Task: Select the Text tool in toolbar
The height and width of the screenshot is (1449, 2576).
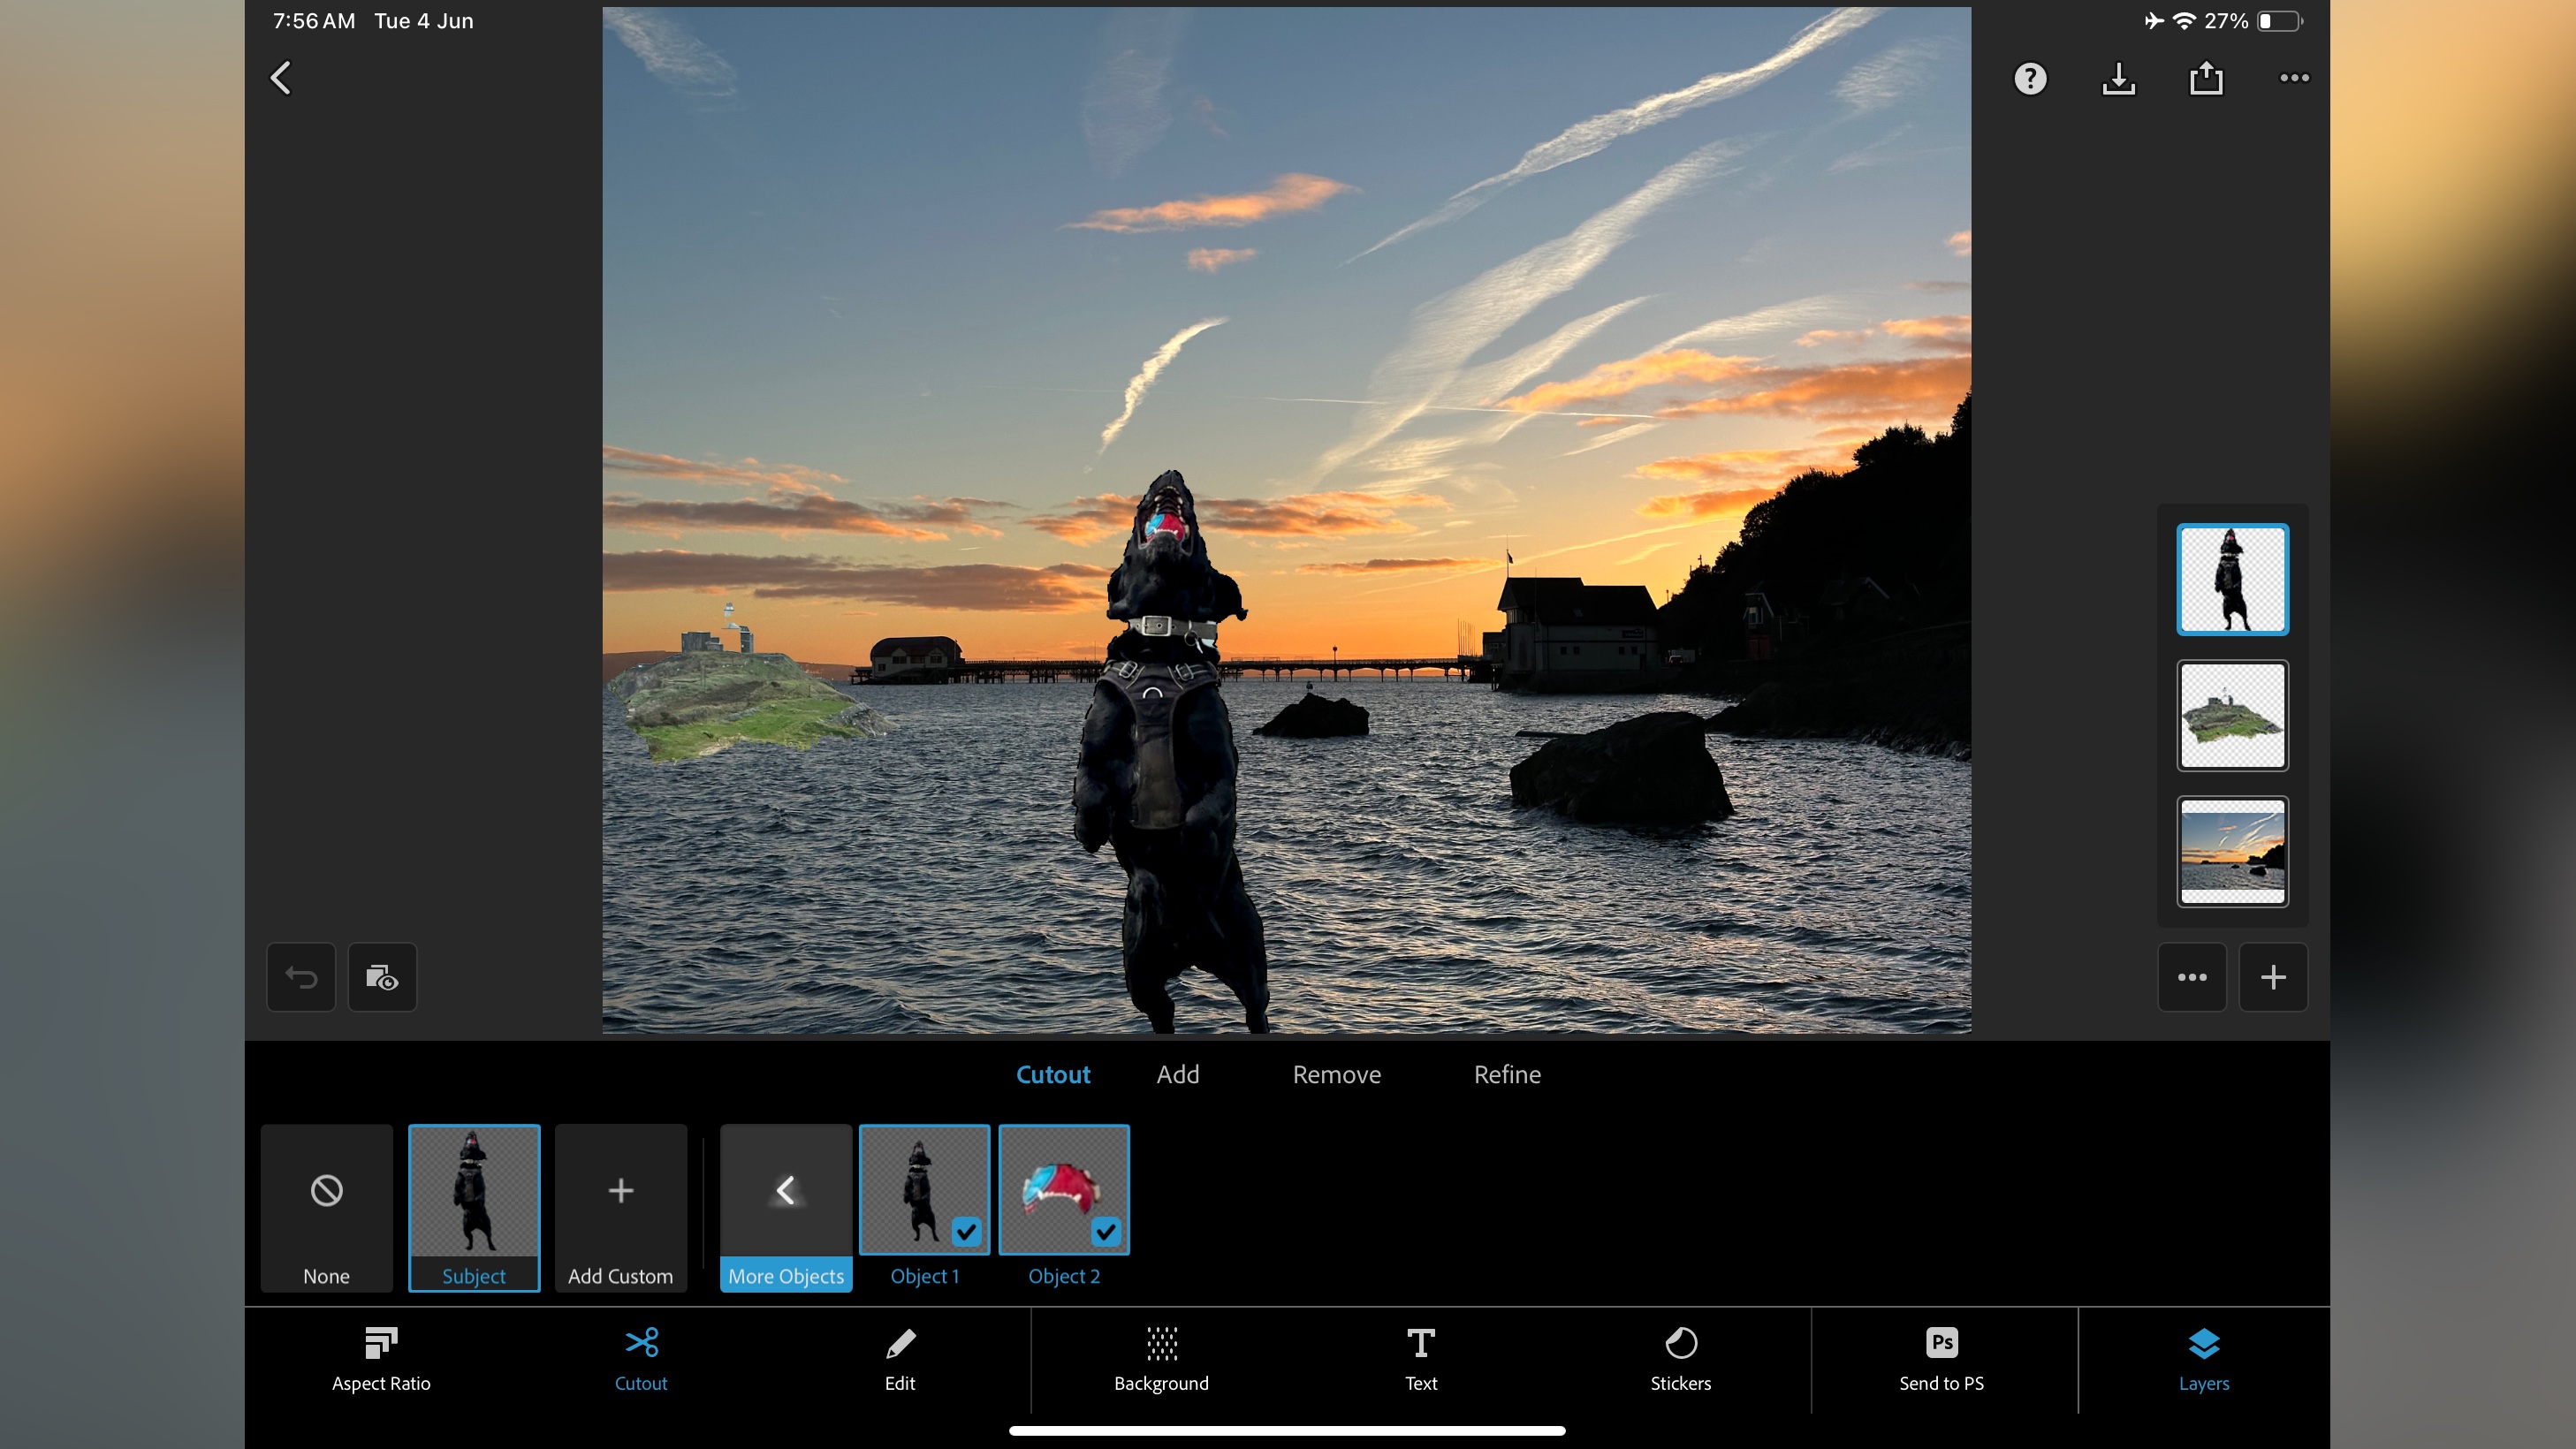Action: tap(1421, 1357)
